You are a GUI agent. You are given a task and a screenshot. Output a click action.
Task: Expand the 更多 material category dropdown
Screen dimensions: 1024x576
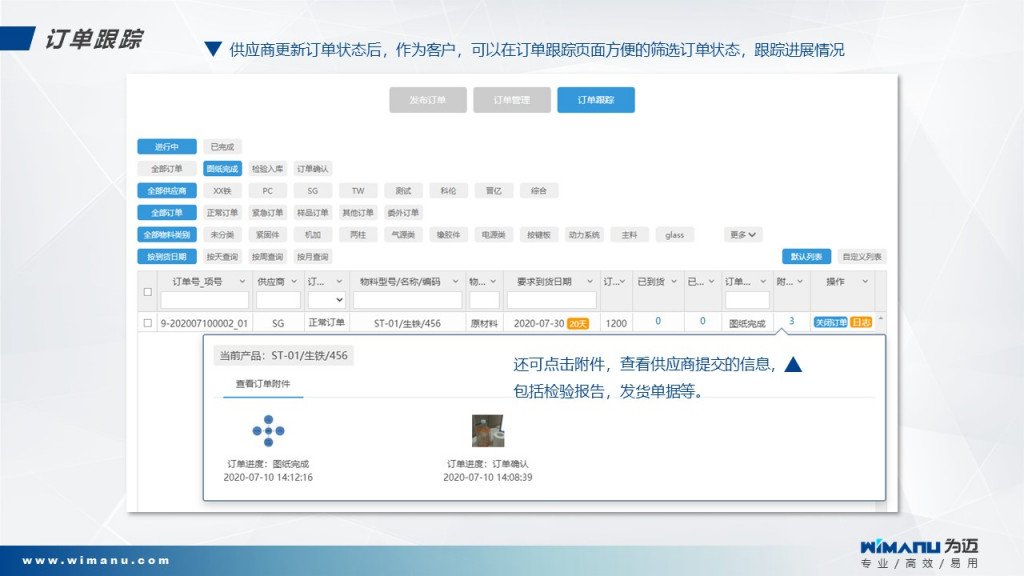744,235
